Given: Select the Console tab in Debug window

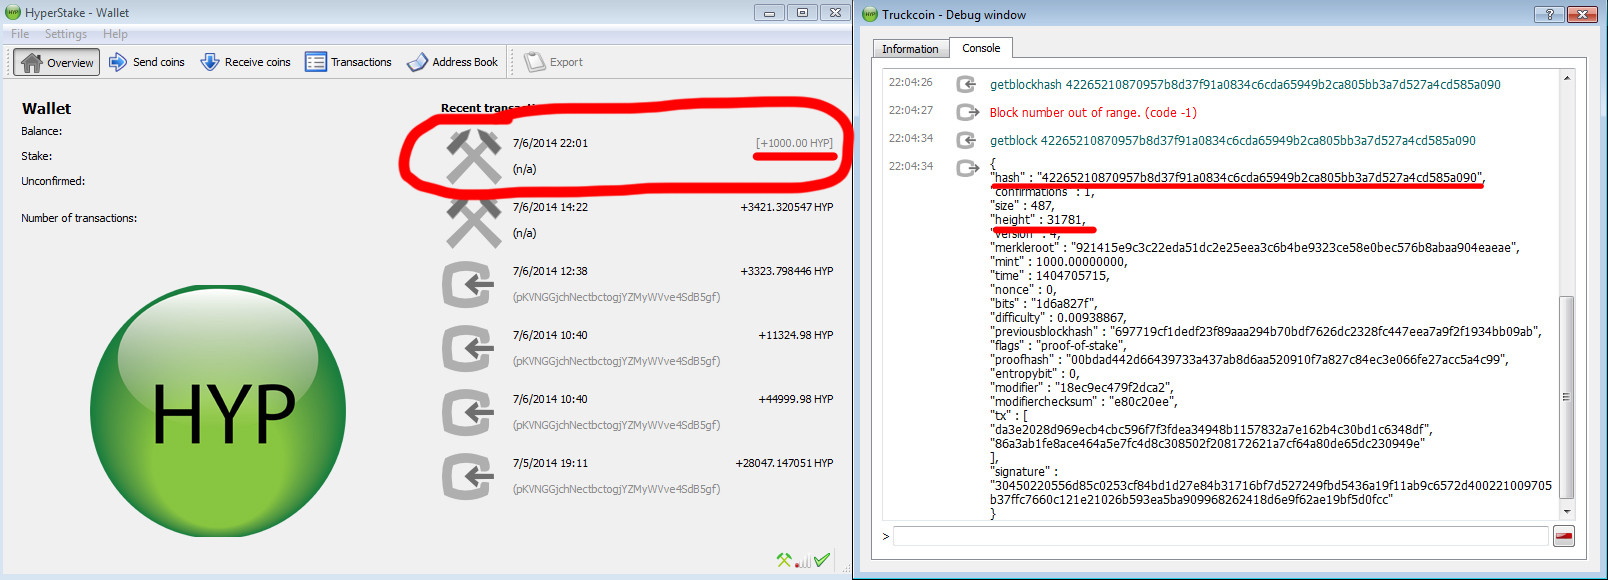Looking at the screenshot, I should [x=981, y=48].
